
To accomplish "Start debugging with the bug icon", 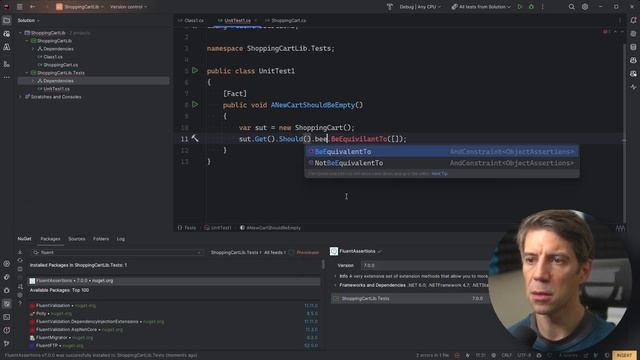I will [x=531, y=7].
